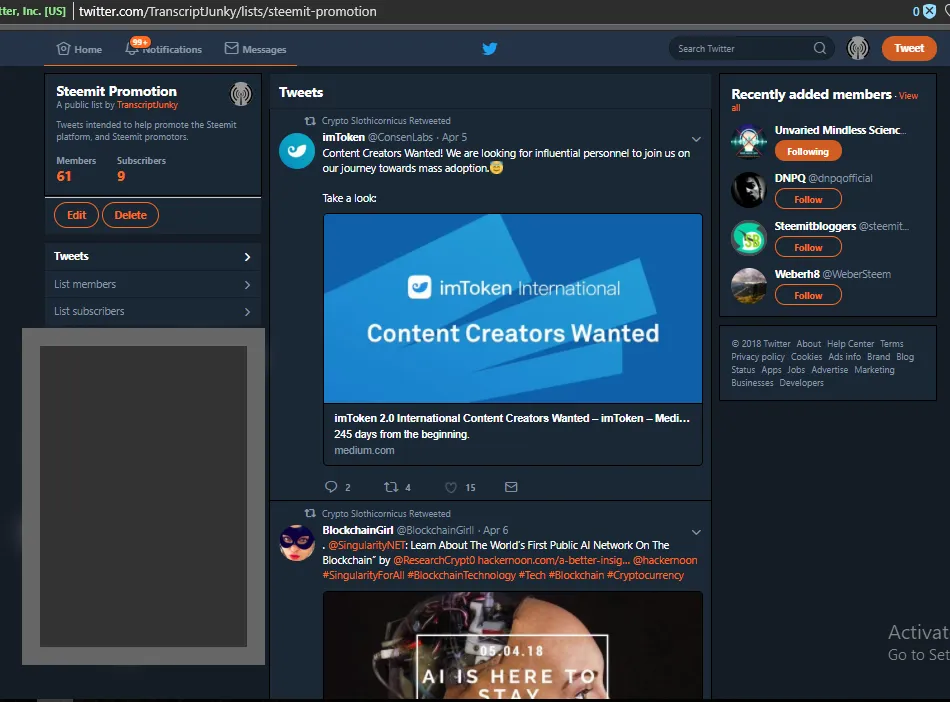Send imToken tweet via direct message

[x=511, y=487]
